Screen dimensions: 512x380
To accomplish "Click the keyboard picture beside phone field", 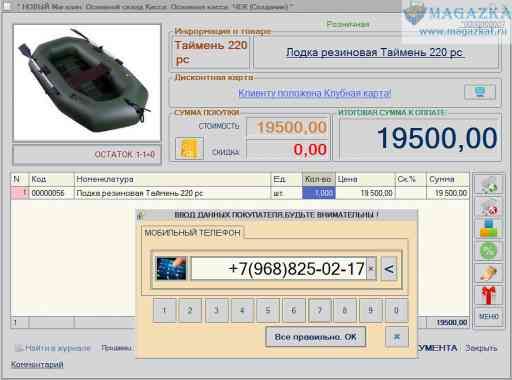I will pos(172,268).
